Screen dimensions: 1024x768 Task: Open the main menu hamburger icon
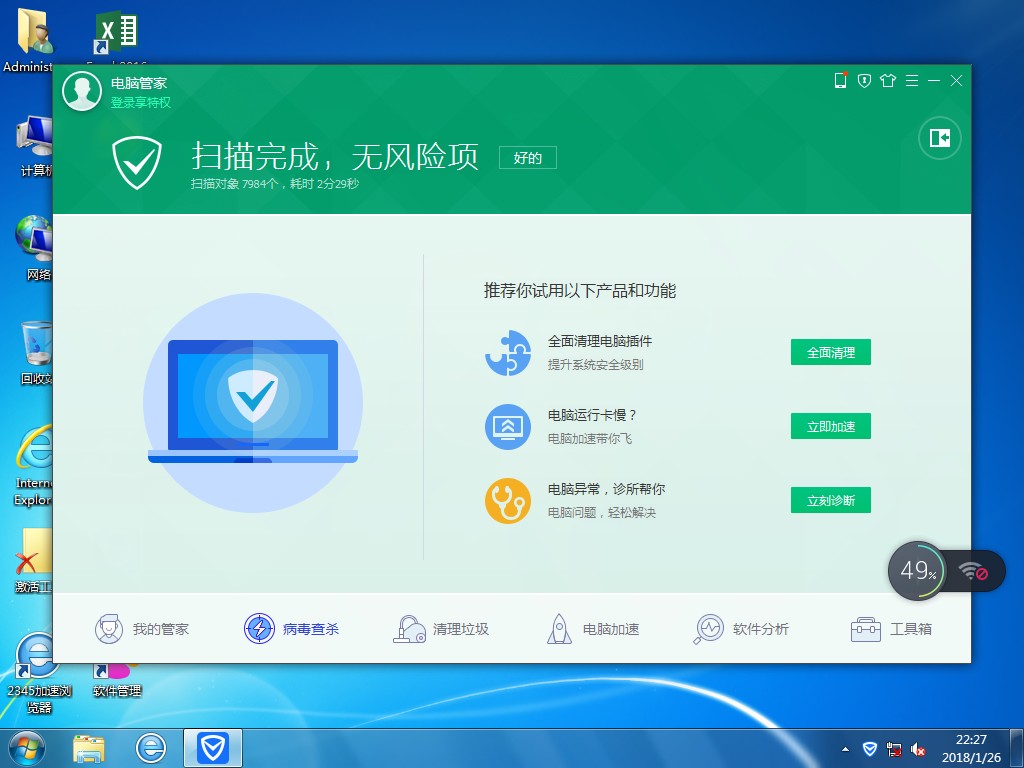(x=912, y=81)
